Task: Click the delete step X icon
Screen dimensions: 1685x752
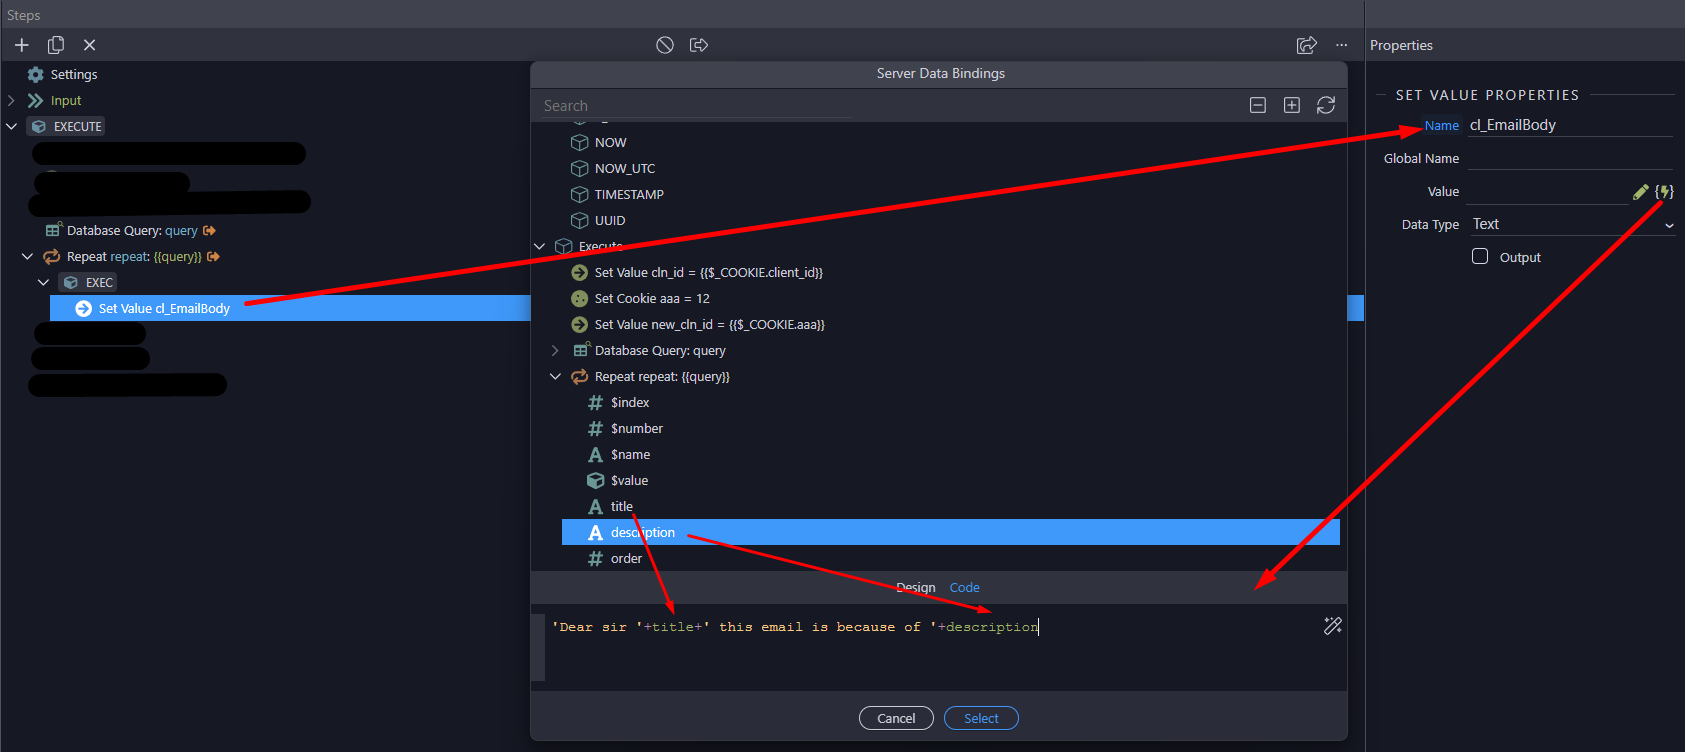Action: click(x=89, y=45)
